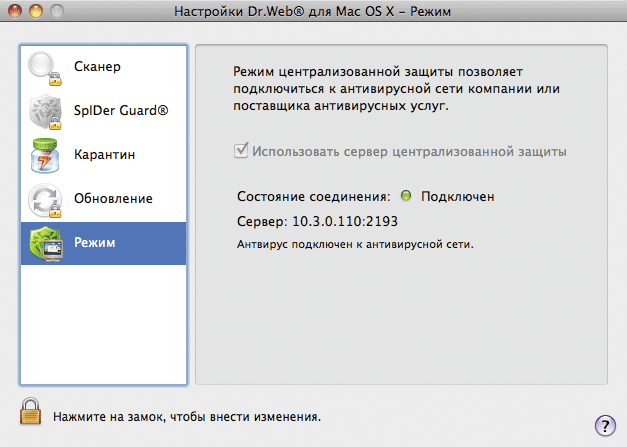This screenshot has width=627, height=447.
Task: Click the green connection status indicator
Action: [x=406, y=196]
